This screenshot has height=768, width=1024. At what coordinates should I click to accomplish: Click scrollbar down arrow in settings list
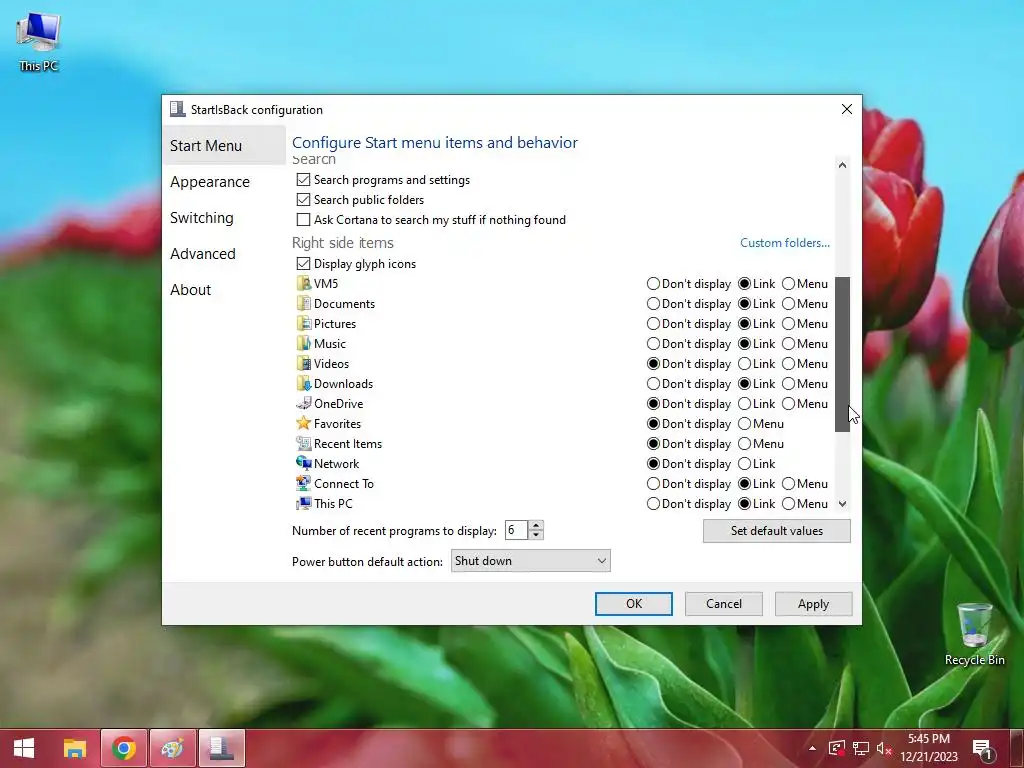pos(842,504)
